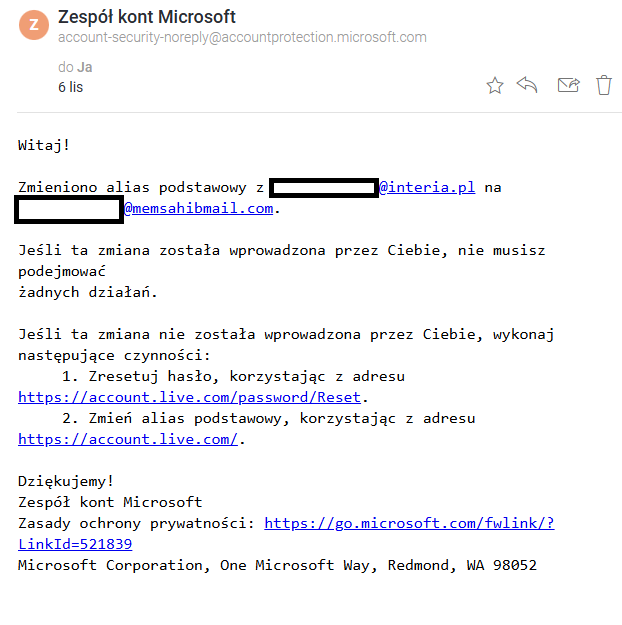Select the account-security-noreply sender address
Image resolution: width=622 pixels, height=625 pixels.
242,37
